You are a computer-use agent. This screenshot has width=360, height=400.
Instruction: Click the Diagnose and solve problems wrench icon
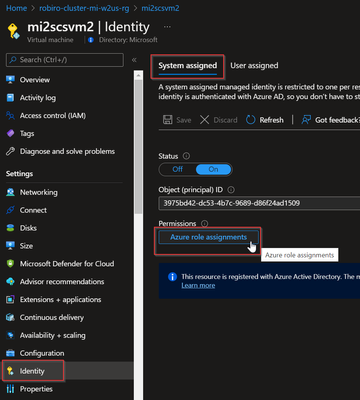[x=10, y=151]
